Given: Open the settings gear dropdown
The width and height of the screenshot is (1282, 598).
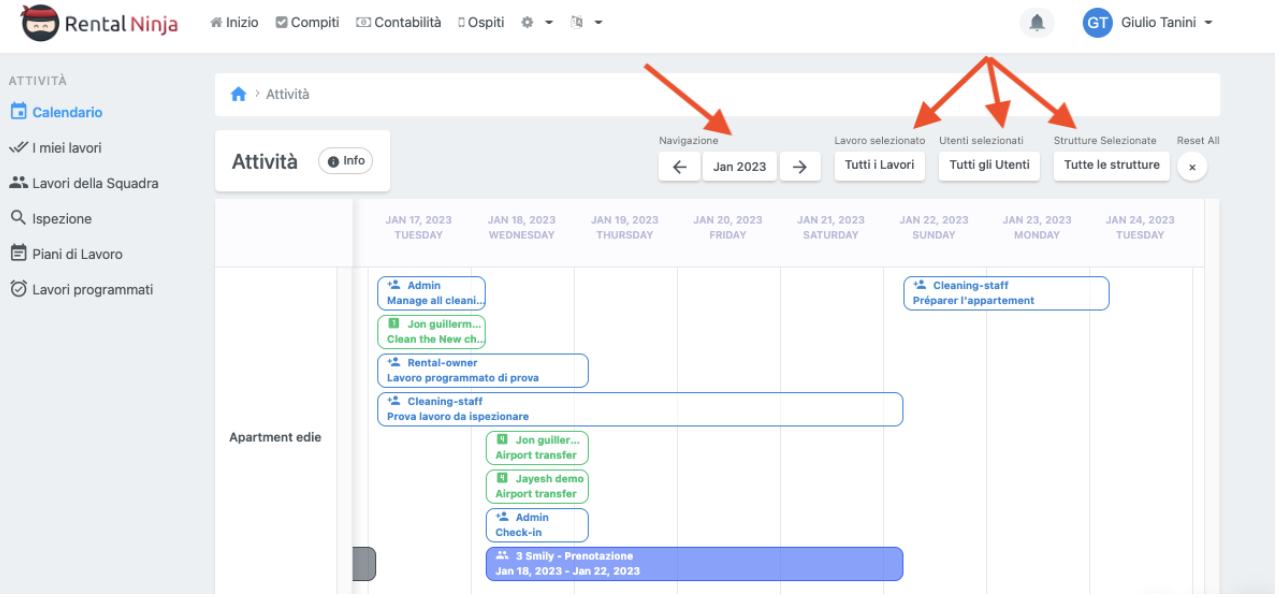Looking at the screenshot, I should tap(536, 23).
